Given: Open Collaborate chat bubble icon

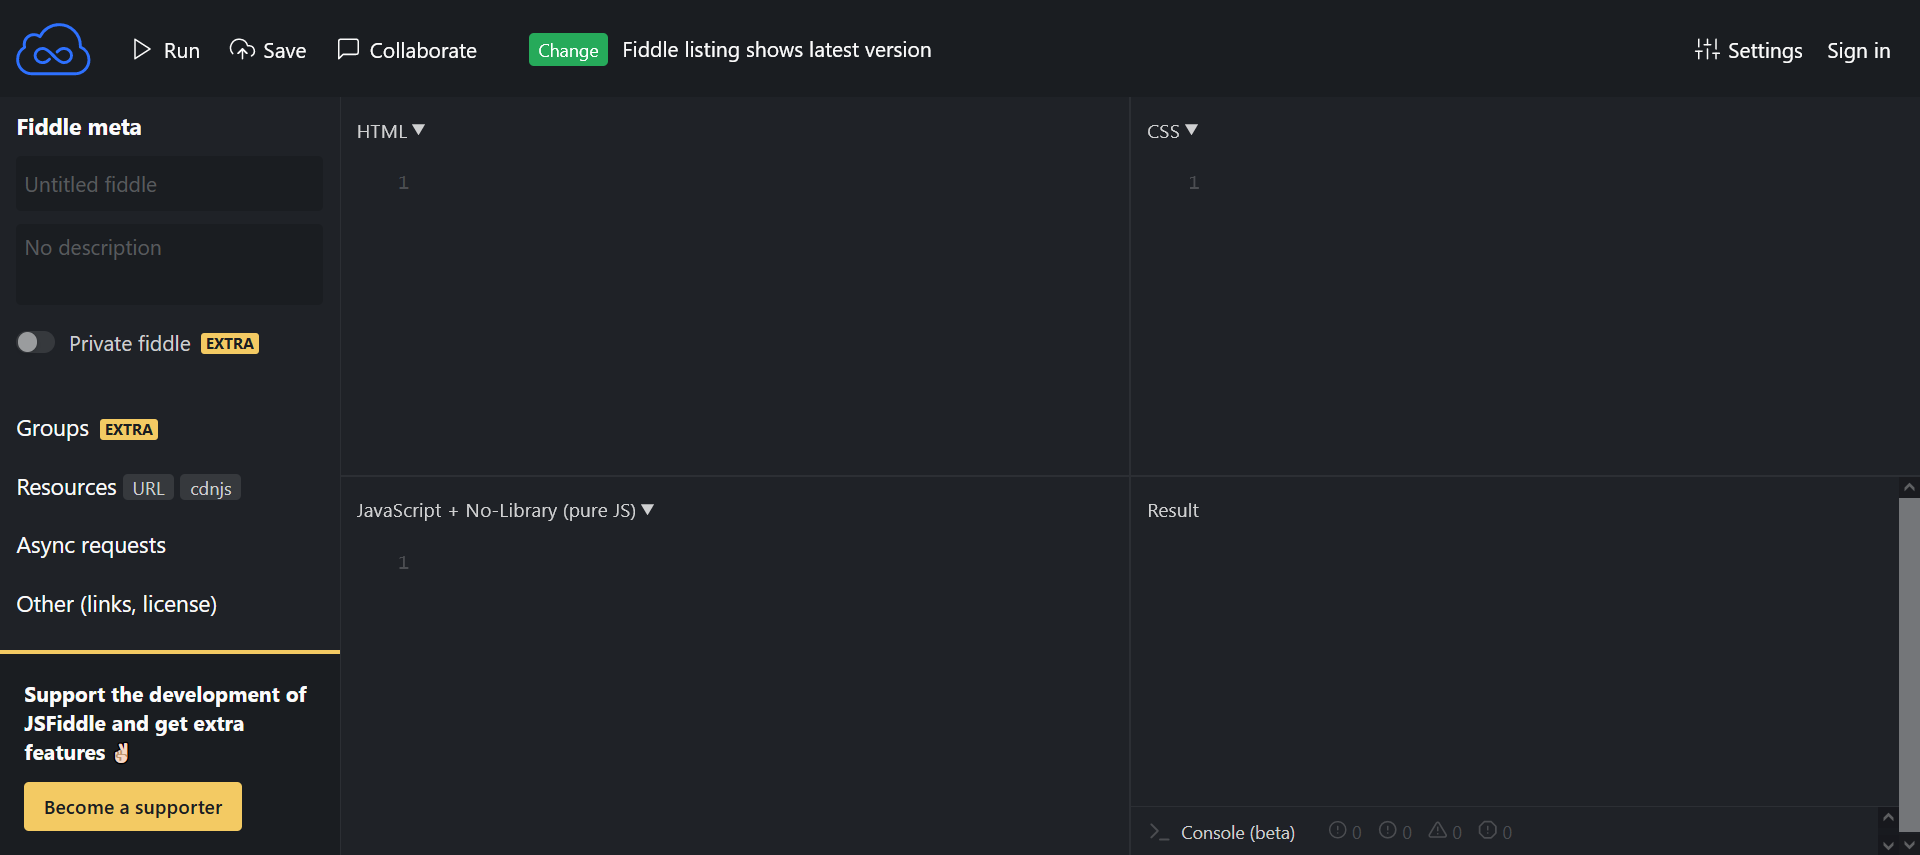Looking at the screenshot, I should [348, 49].
